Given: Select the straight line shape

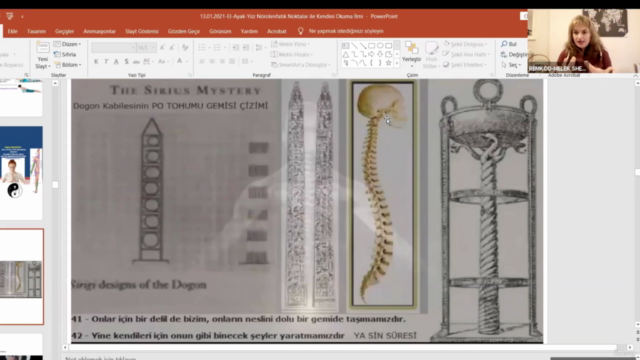Looking at the screenshot, I should pos(354,45).
